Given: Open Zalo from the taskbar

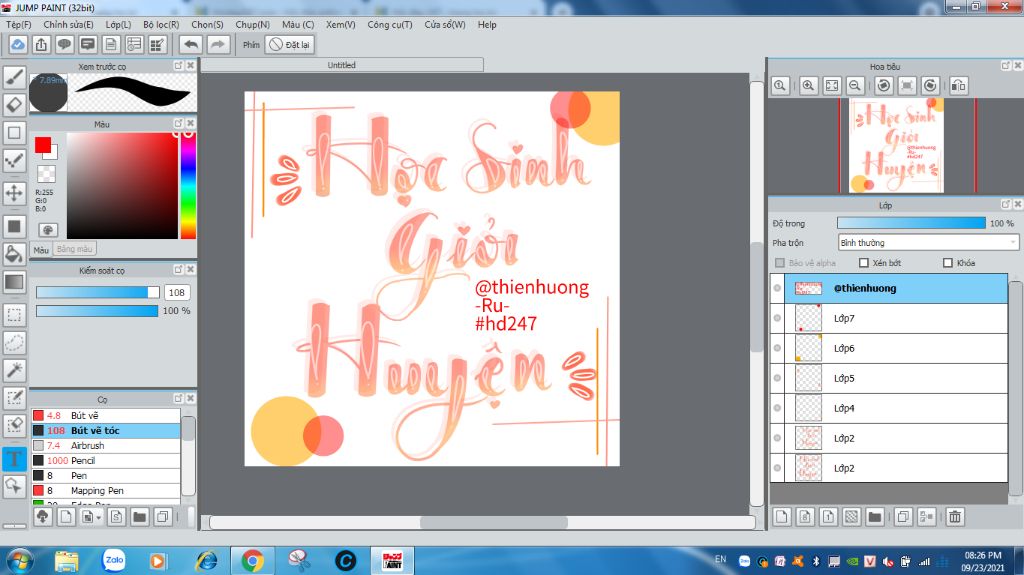Looking at the screenshot, I should 114,561.
